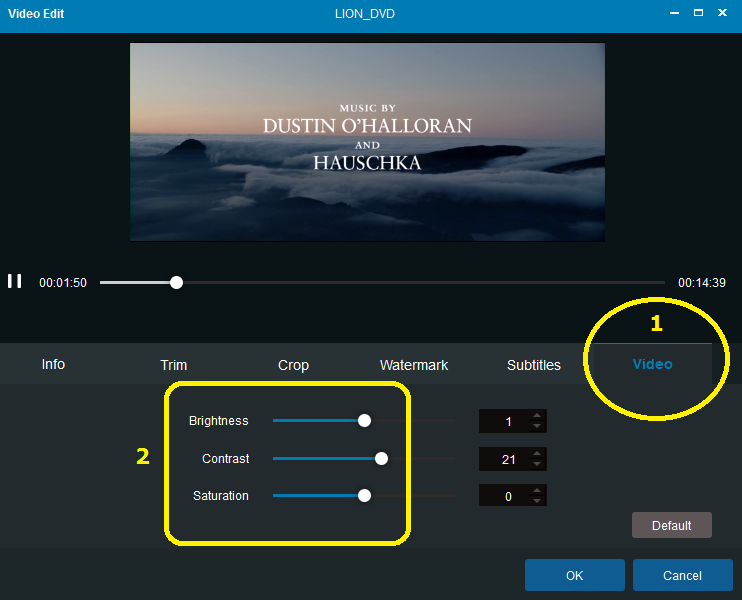Image resolution: width=742 pixels, height=600 pixels.
Task: Click the LION_DVD window title
Action: [x=365, y=14]
